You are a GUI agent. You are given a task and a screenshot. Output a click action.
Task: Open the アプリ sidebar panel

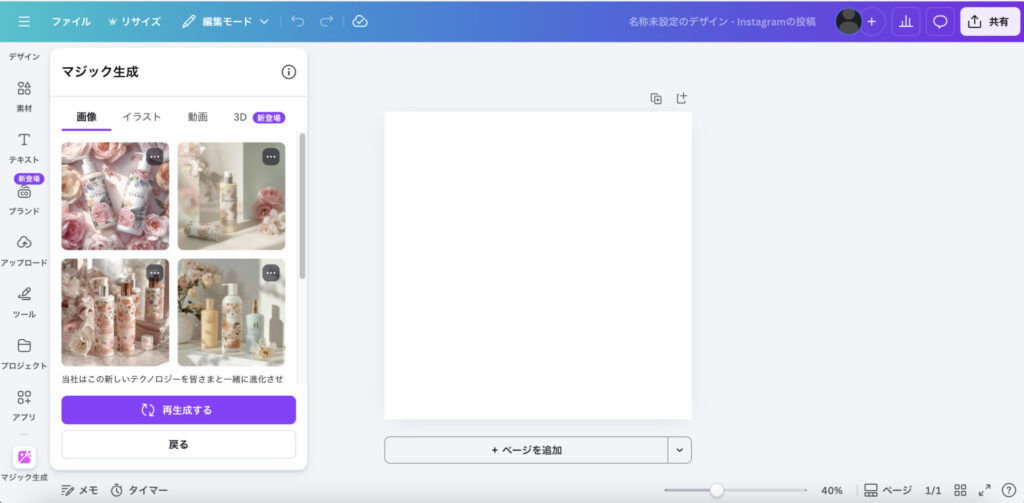(24, 406)
